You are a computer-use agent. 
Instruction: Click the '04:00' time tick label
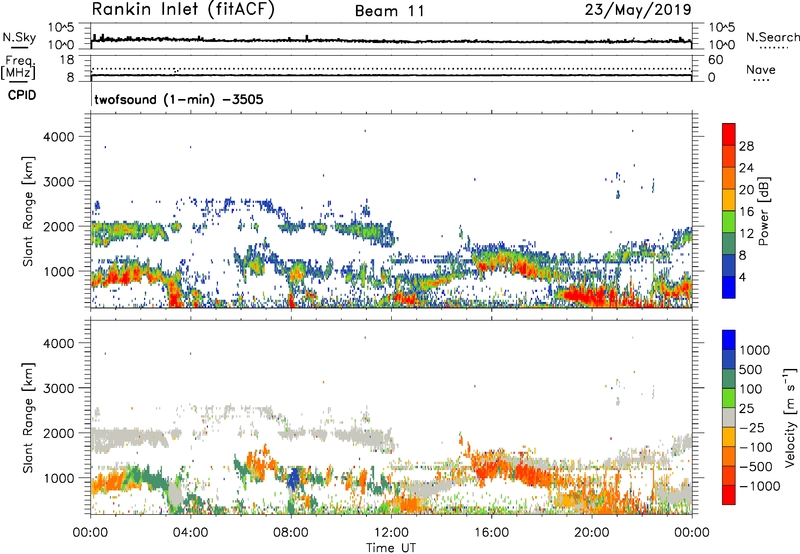pos(191,533)
